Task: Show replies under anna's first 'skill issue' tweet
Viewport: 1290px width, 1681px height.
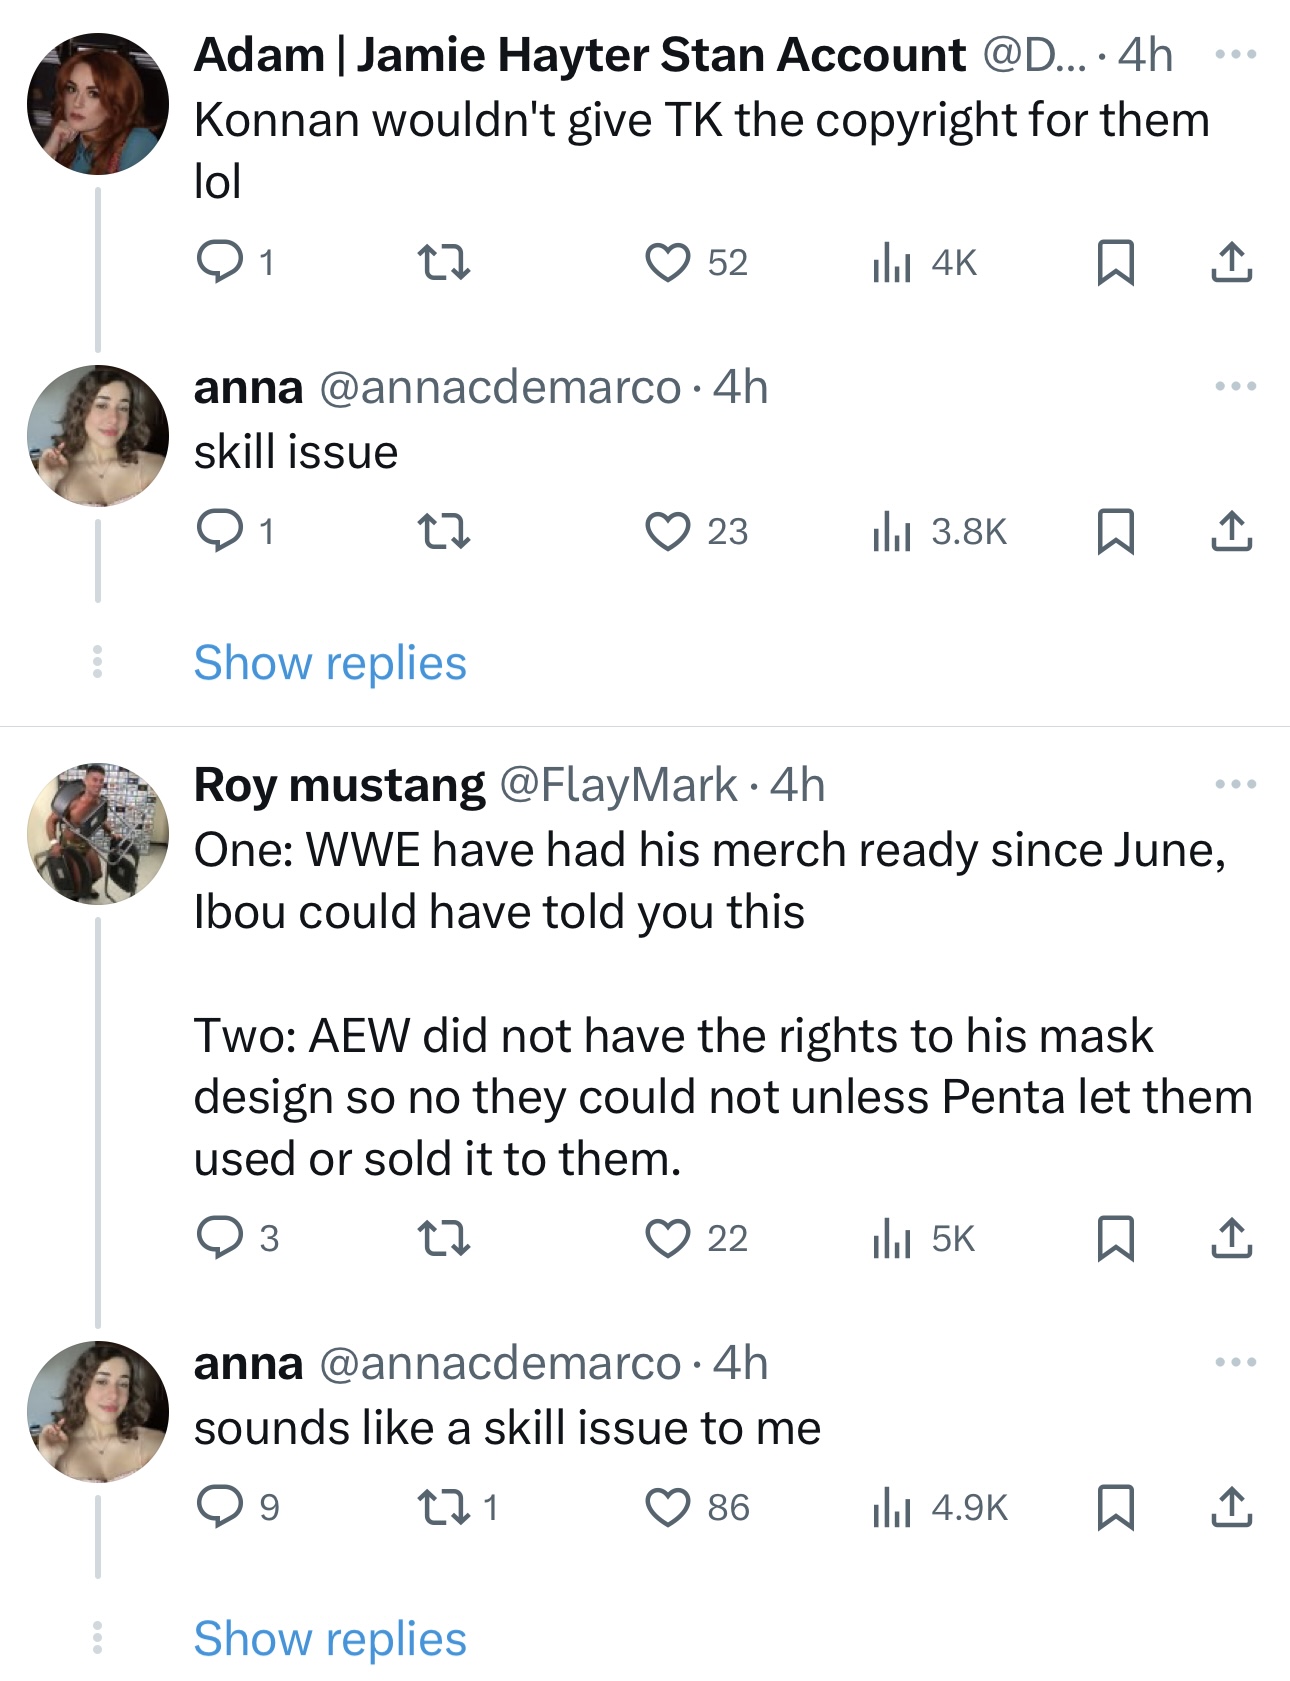Action: (x=330, y=663)
